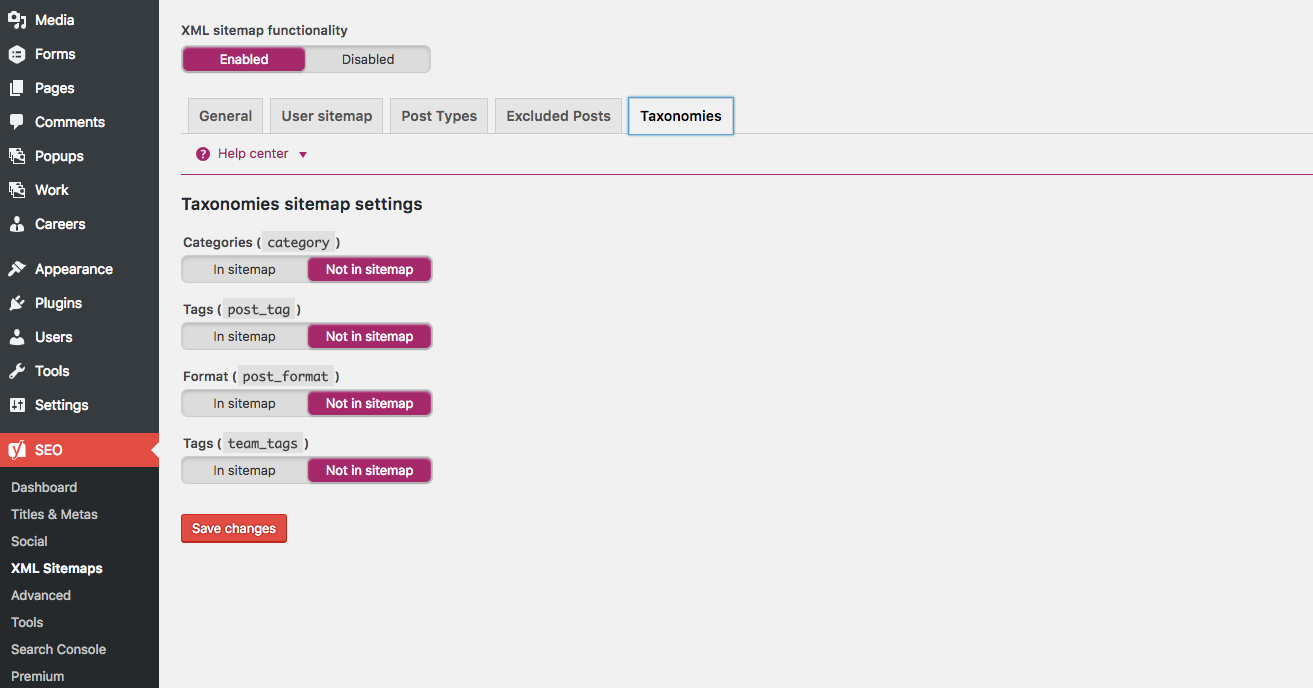Open the Excluded Posts tab
This screenshot has height=688, width=1313.
point(558,116)
